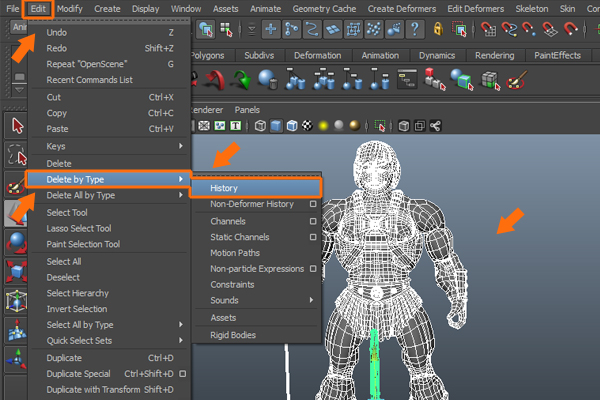Click the lattice cube shelf icon
The image size is (600, 400).
pyautogui.click(x=489, y=79)
